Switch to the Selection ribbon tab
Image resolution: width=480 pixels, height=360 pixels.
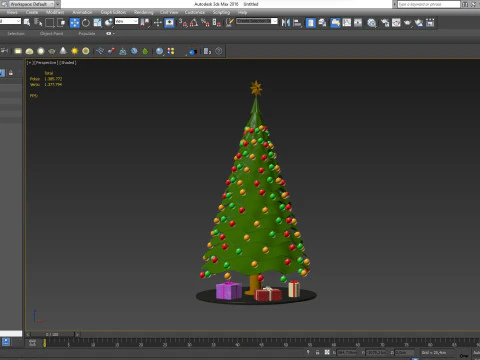click(x=16, y=33)
